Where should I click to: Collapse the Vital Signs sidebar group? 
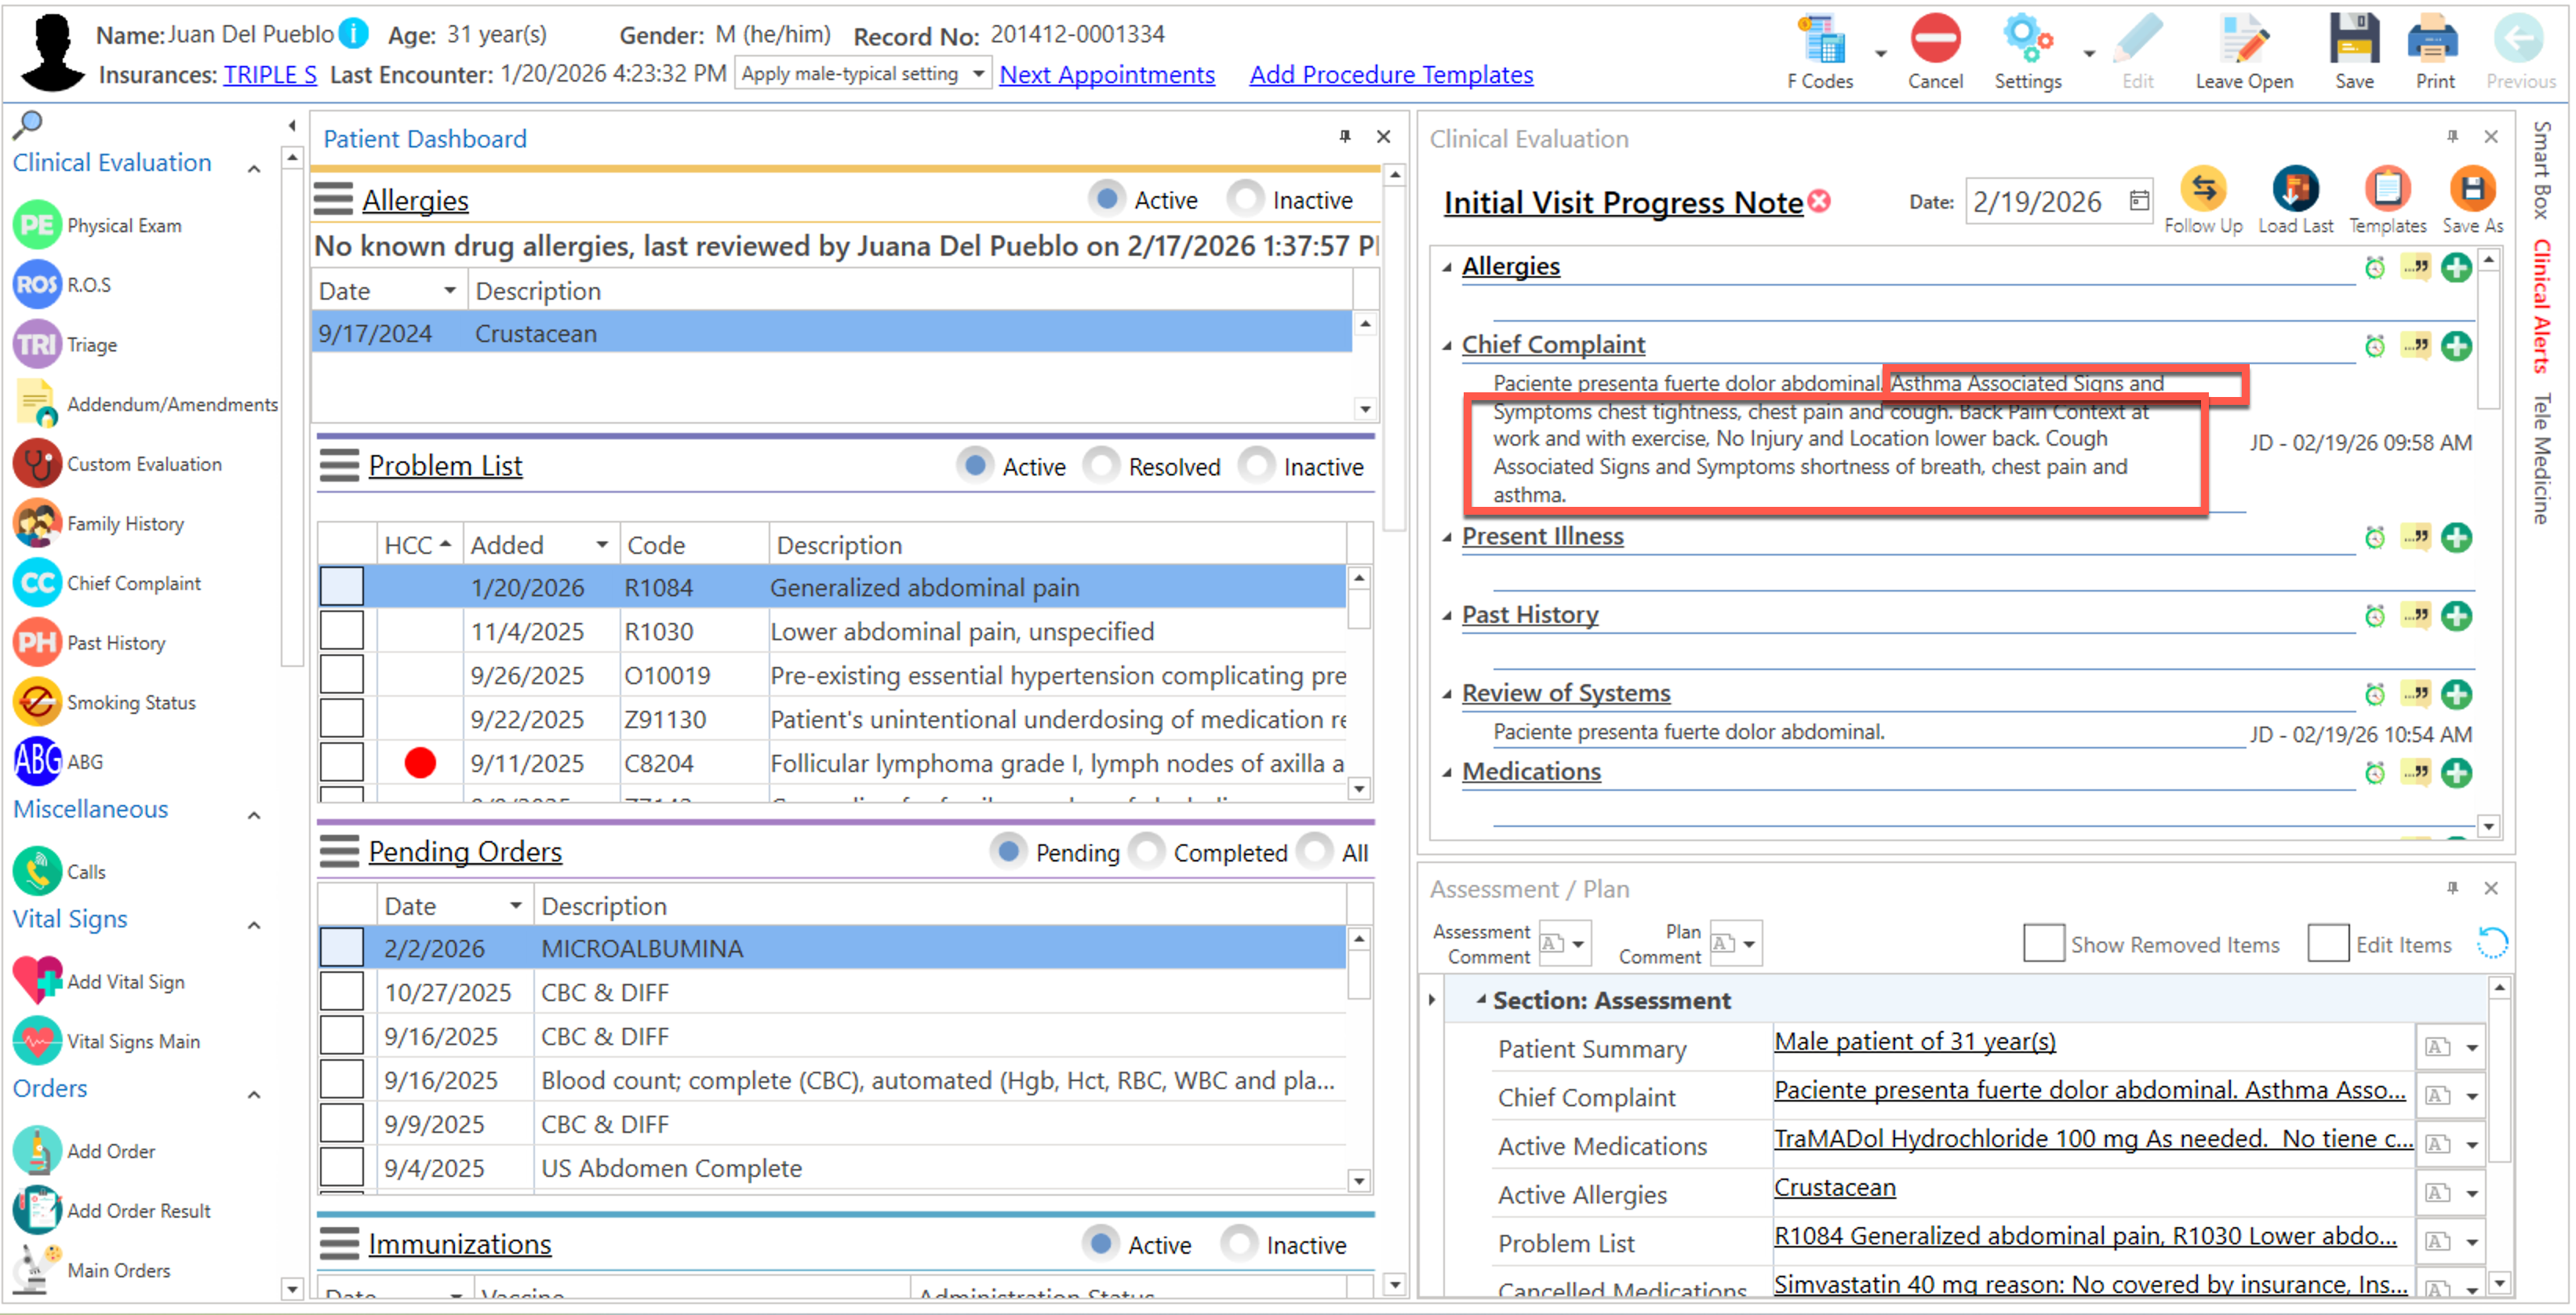(254, 924)
